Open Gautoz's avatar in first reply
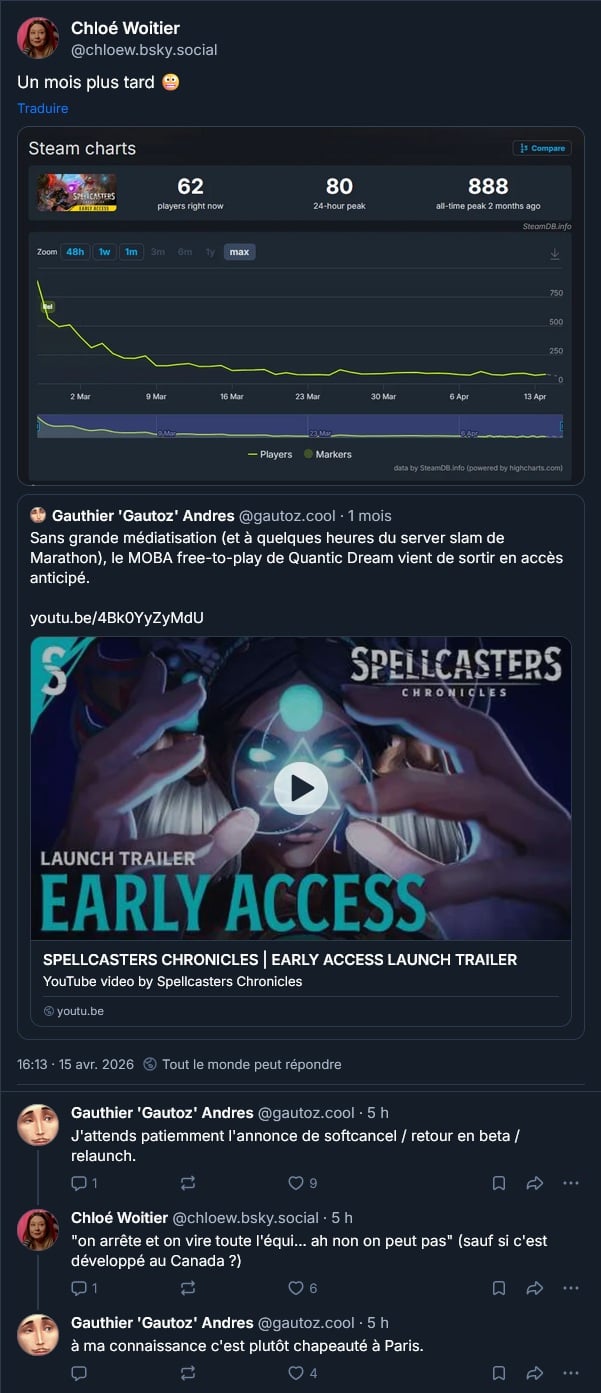The width and height of the screenshot is (601, 1393). [38, 1125]
